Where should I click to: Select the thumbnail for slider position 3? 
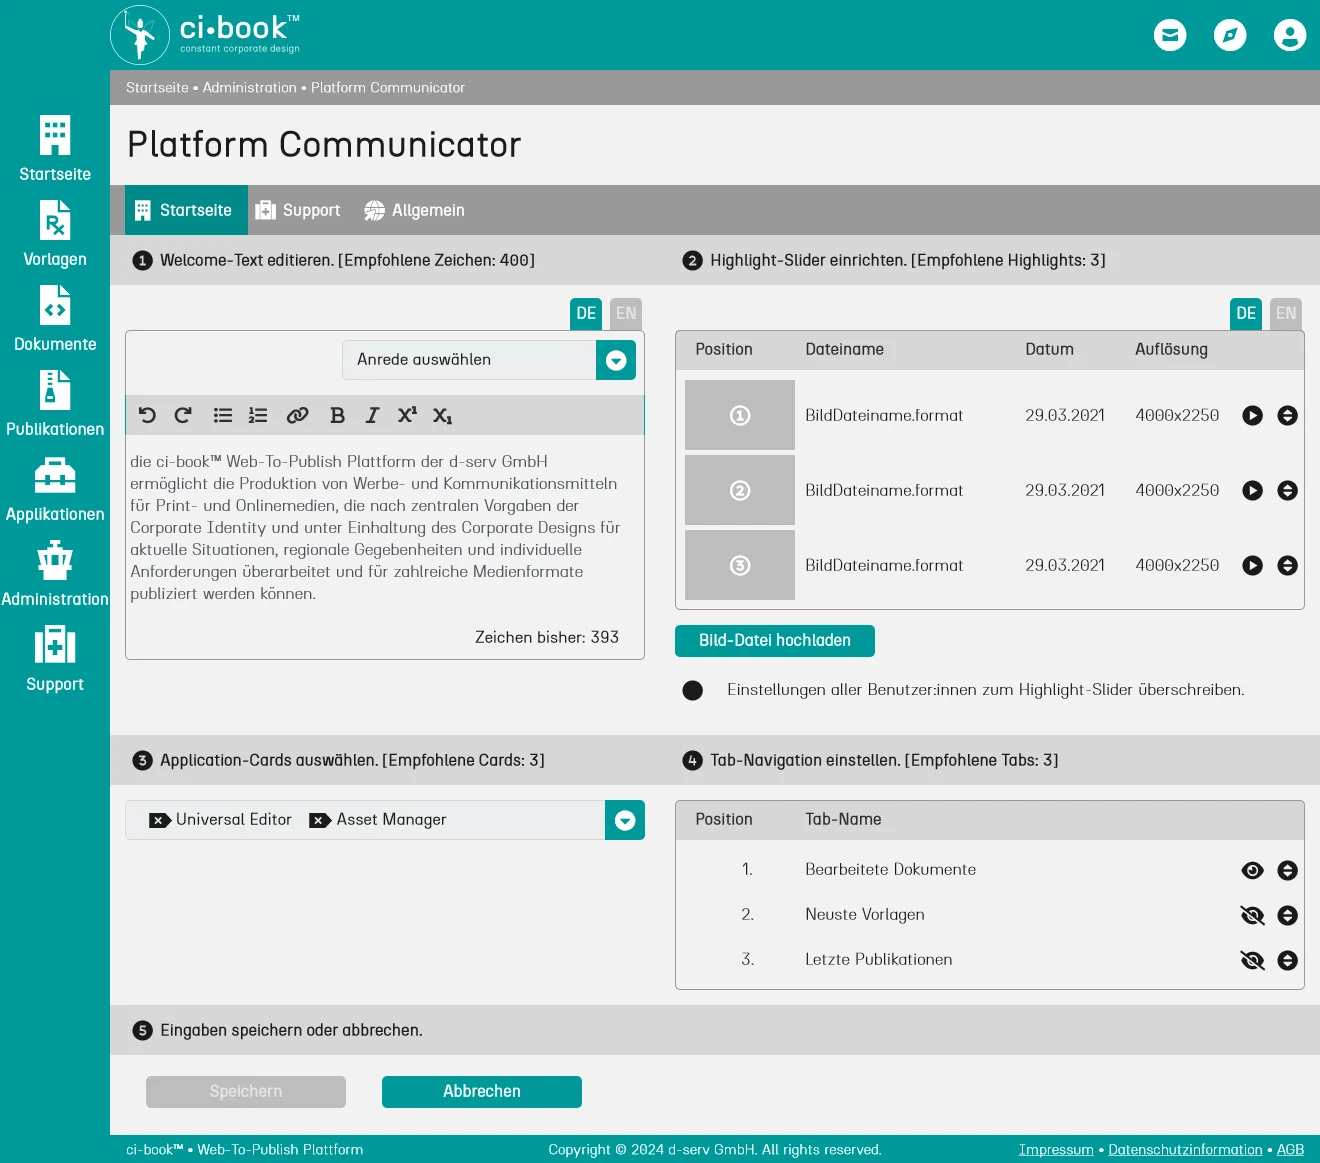(740, 565)
